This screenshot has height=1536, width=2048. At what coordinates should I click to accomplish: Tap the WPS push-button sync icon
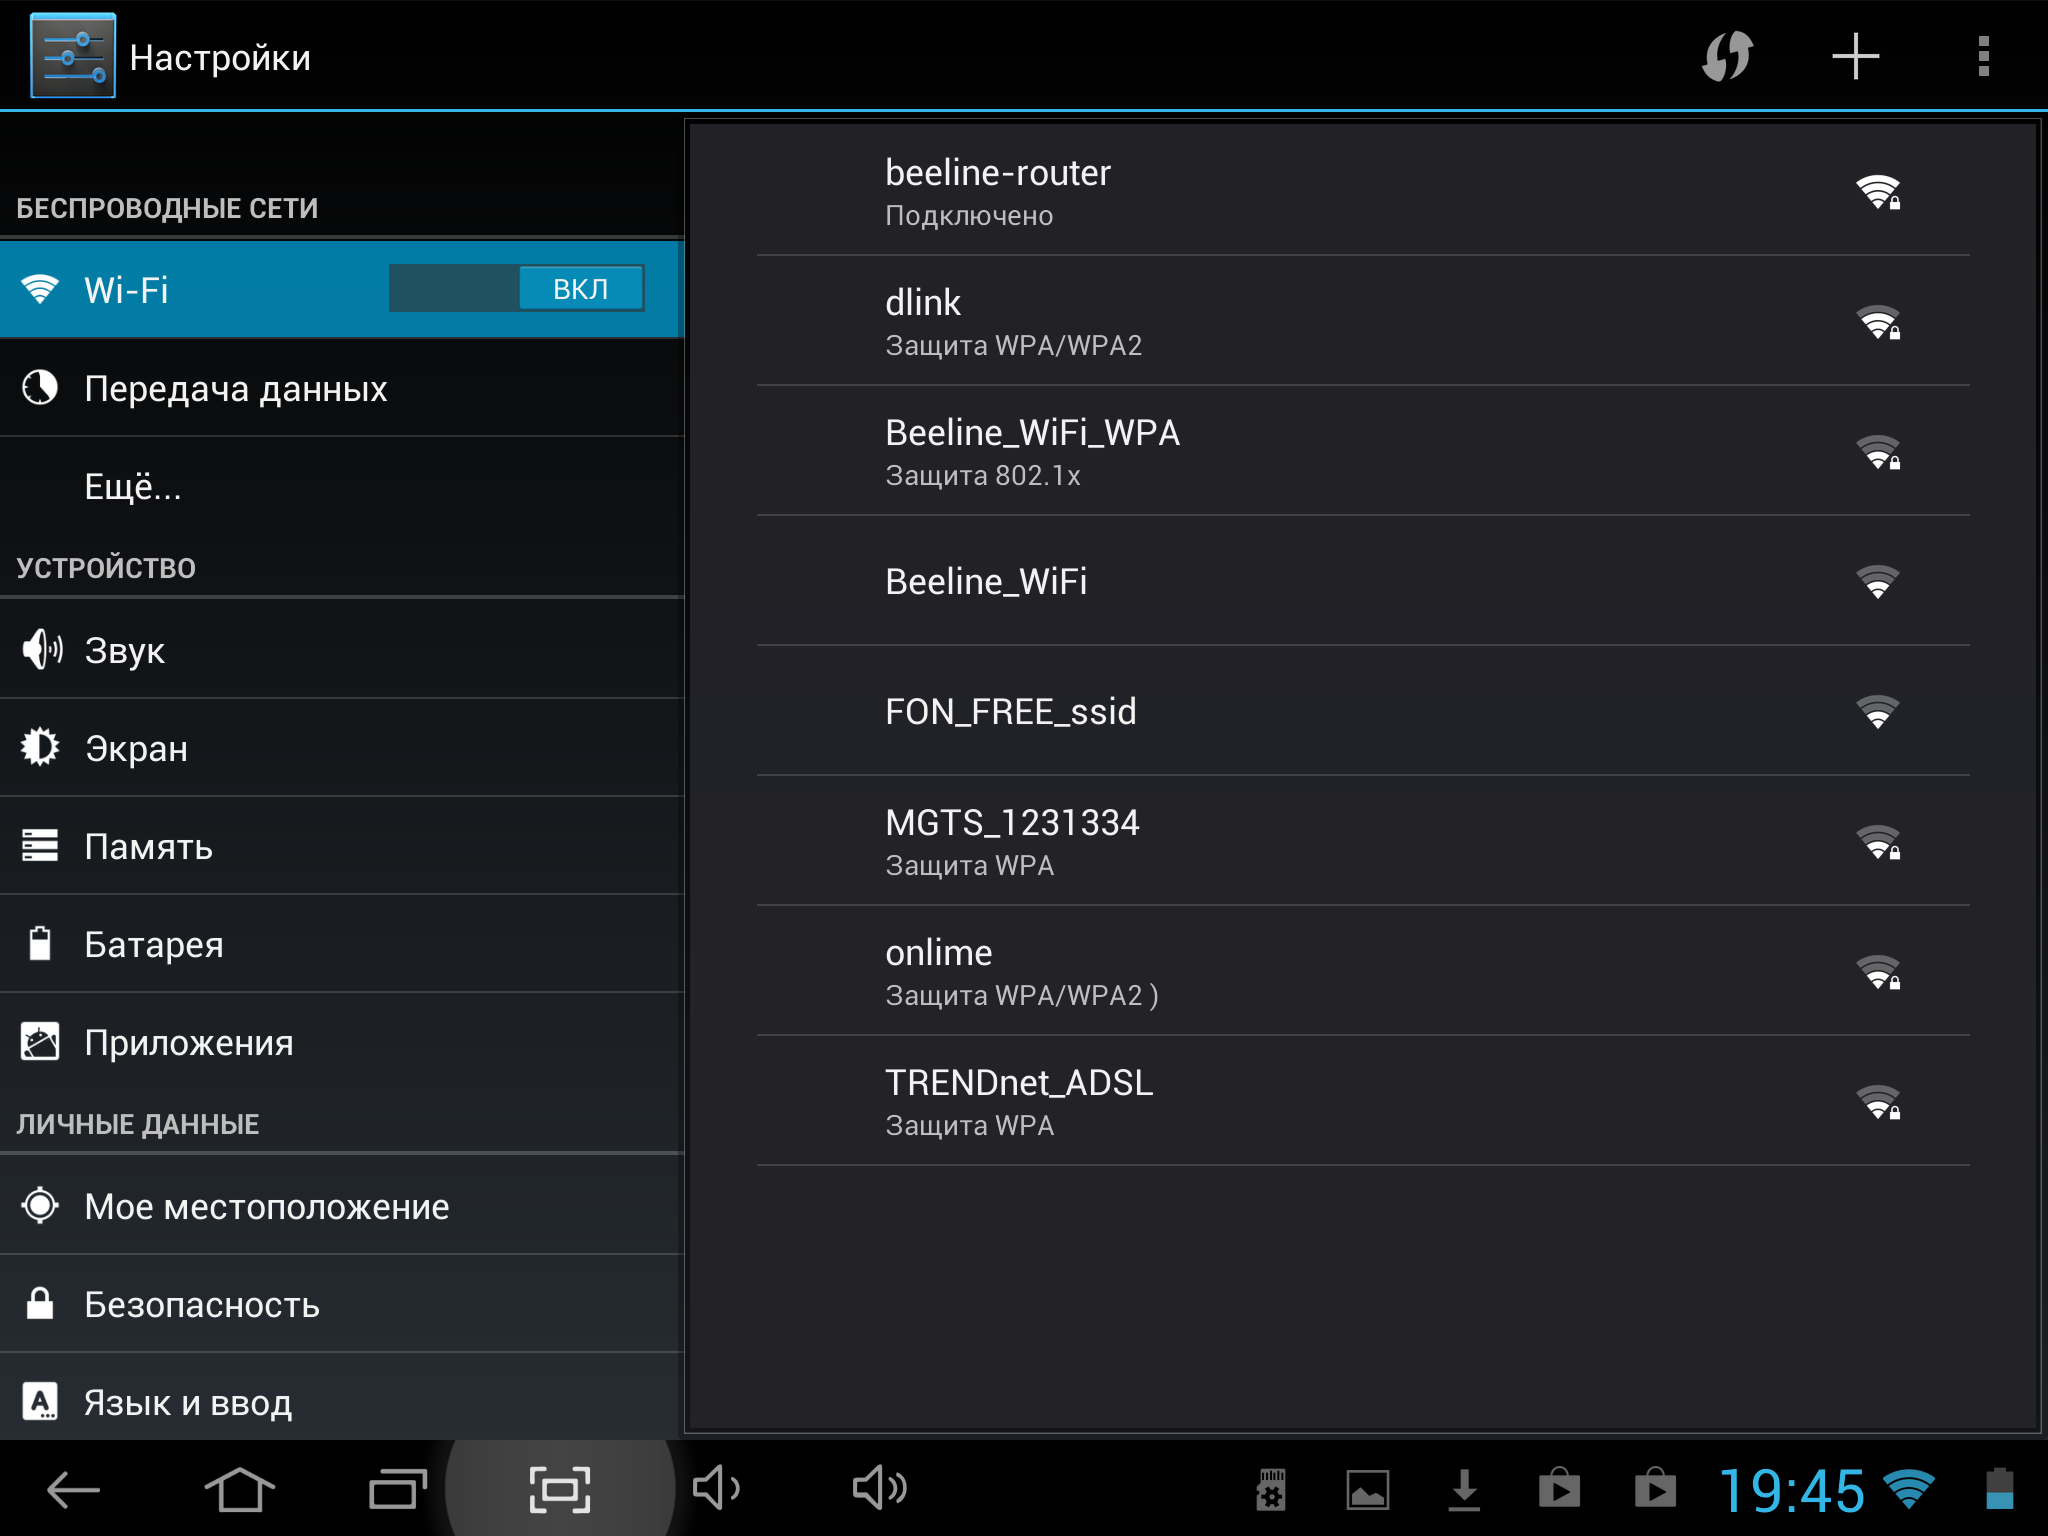[x=1727, y=56]
